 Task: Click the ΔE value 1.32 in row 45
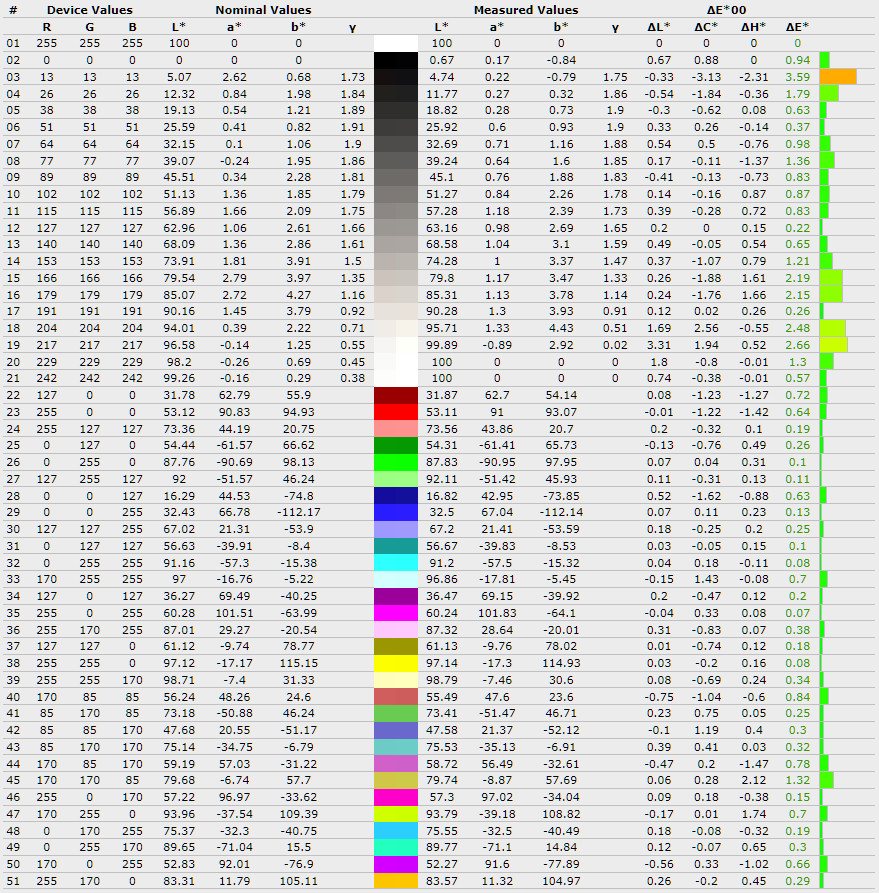[x=797, y=781]
